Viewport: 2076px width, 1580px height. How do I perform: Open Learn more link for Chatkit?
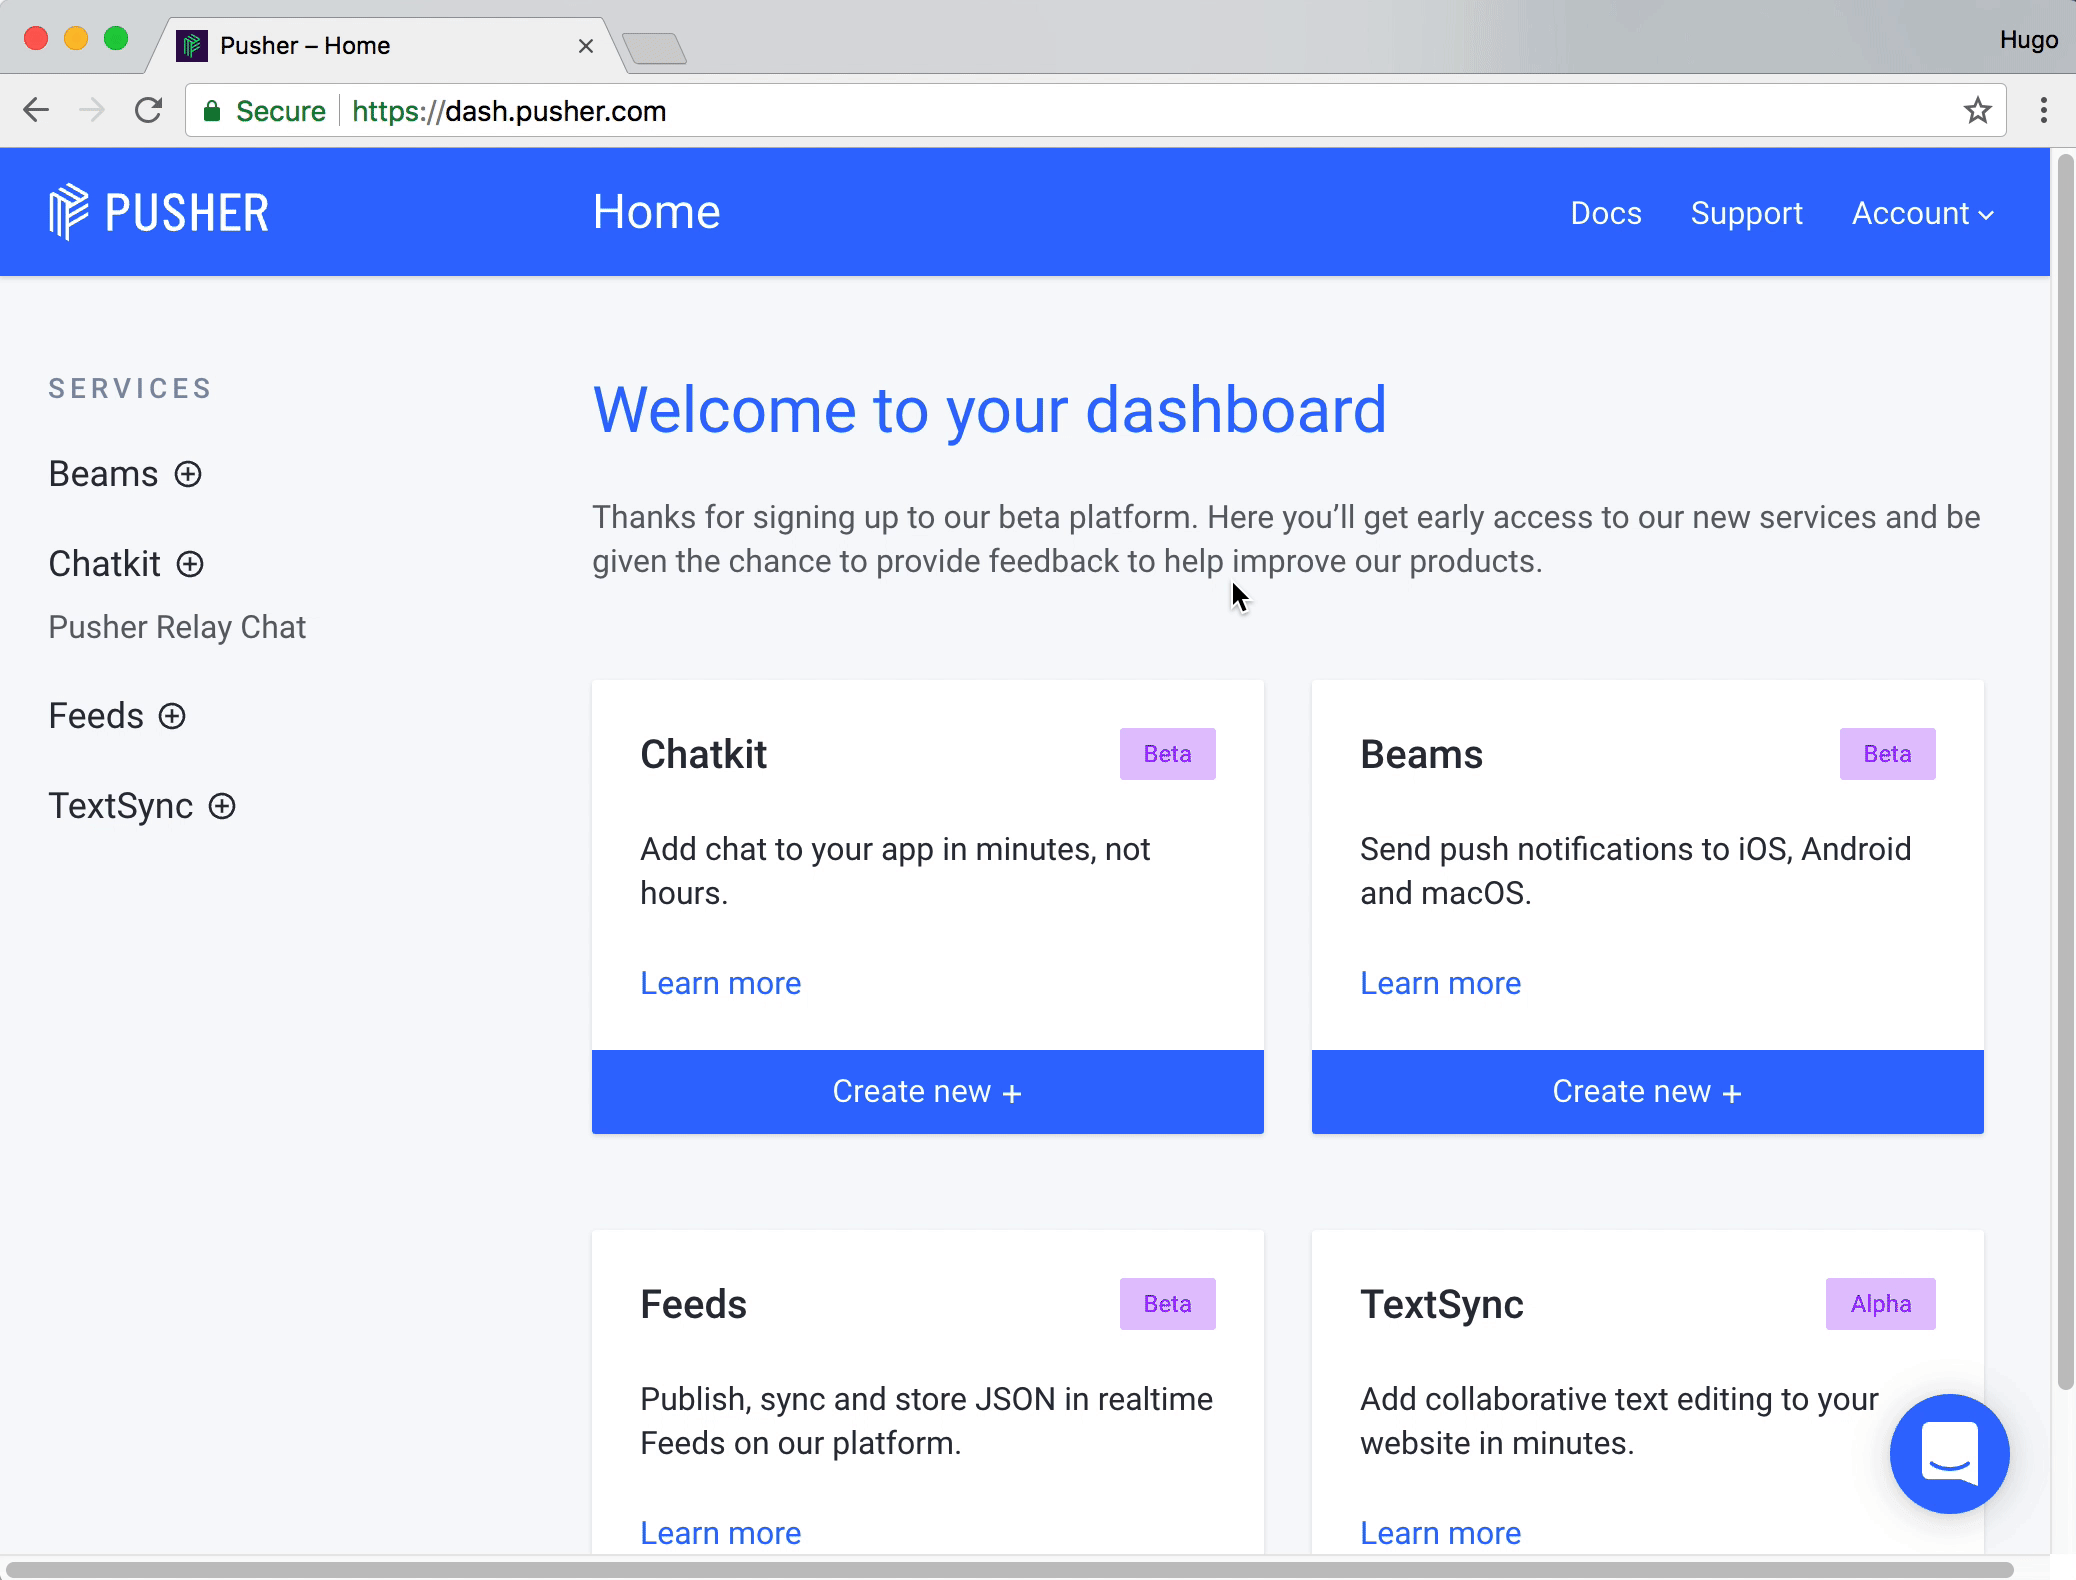720,983
